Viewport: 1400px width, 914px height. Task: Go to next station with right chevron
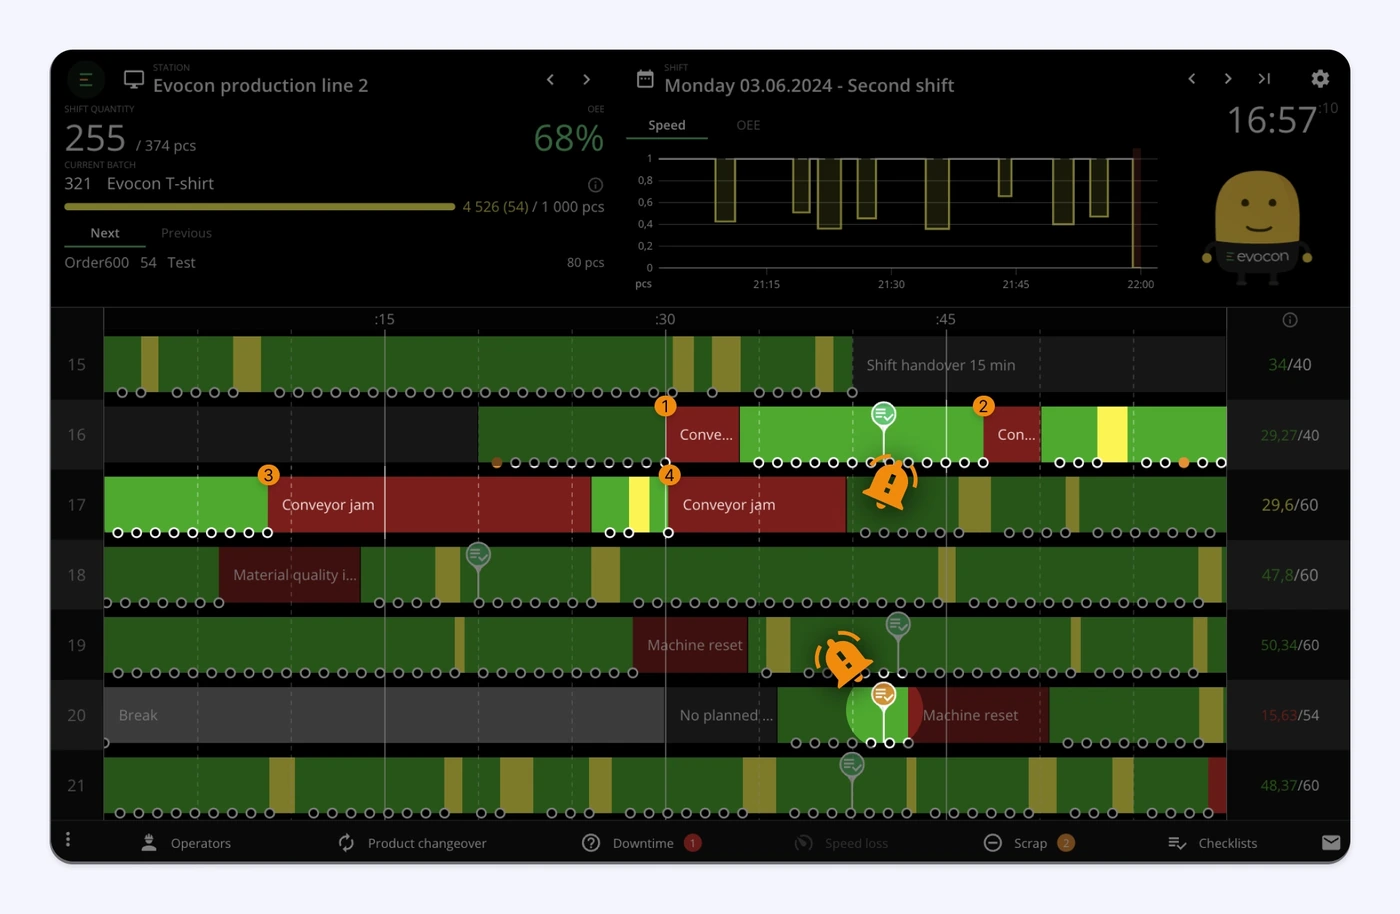point(587,79)
